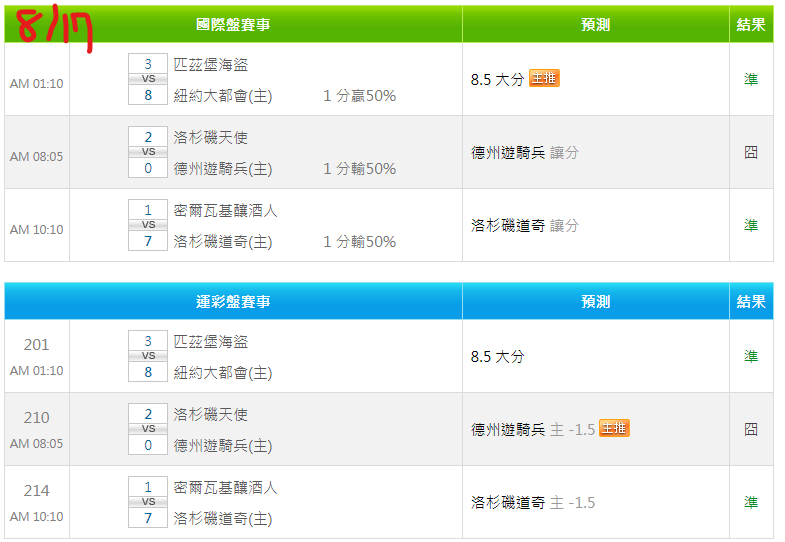
Task: Click the 1 分贏50% text
Action: tap(359, 96)
